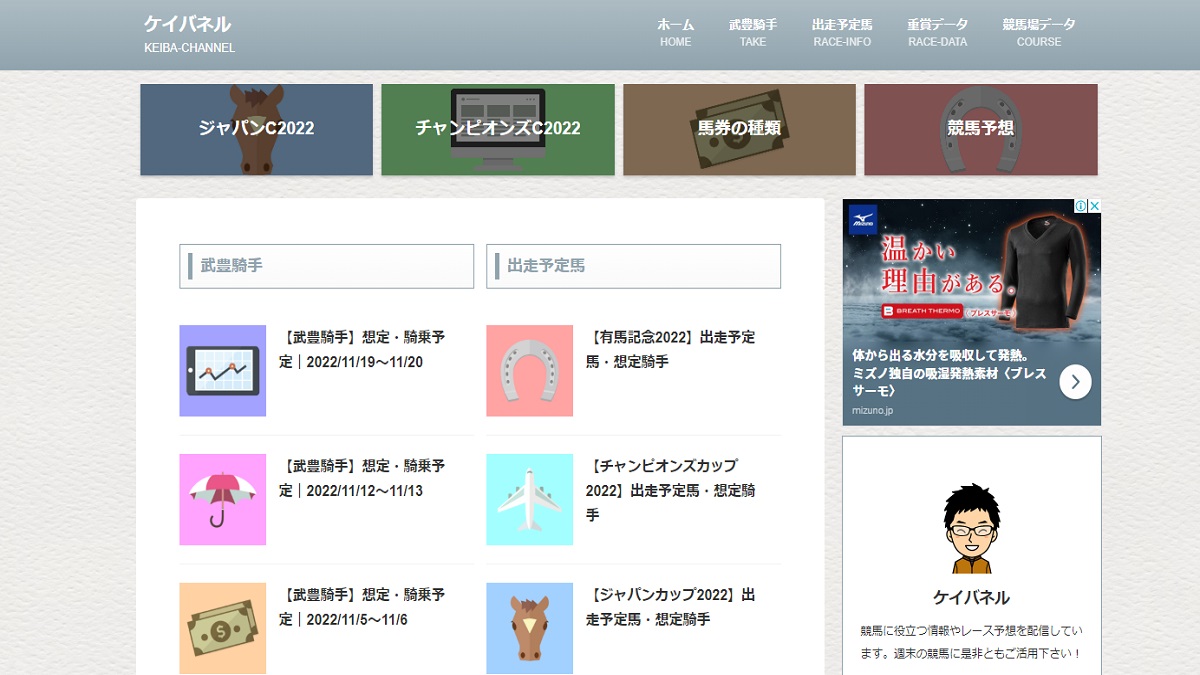Click the arrow button on the Mizuno ad

tap(1075, 381)
